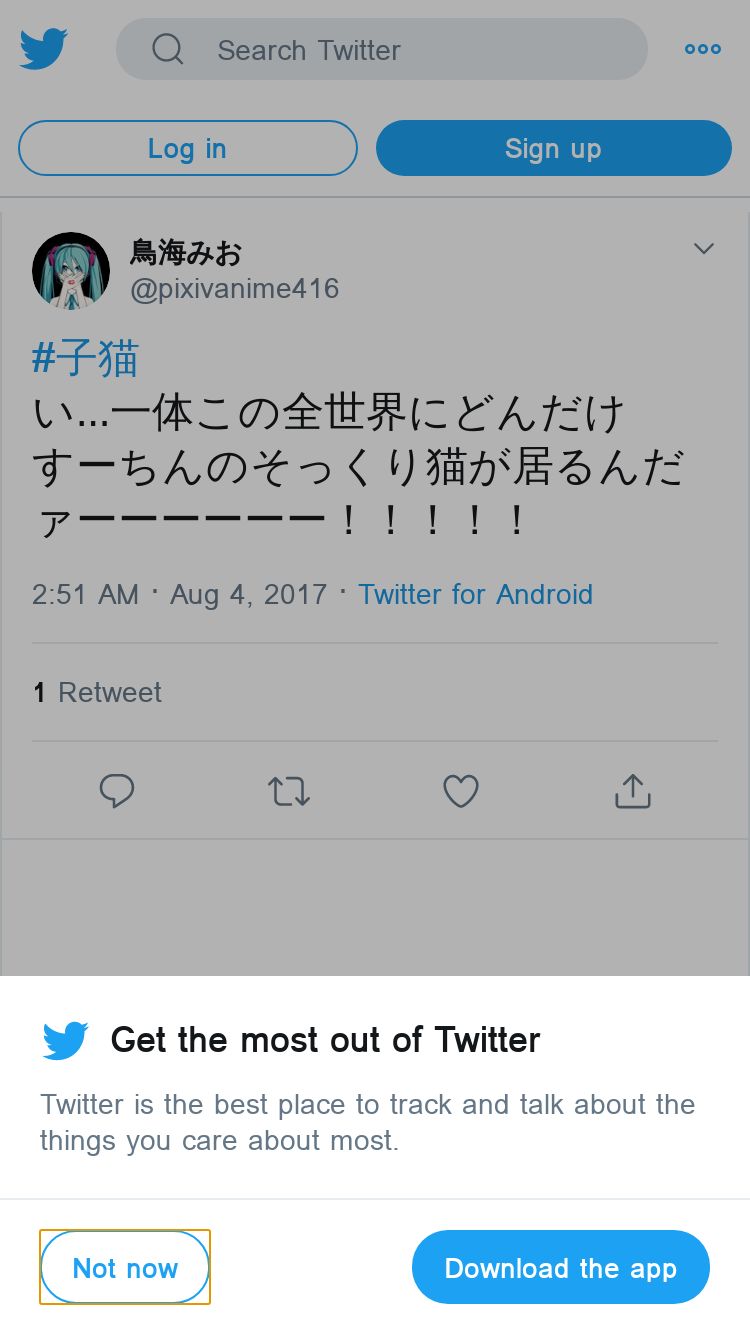Click the Sign up button
Screen dimensions: 750x1334
[x=554, y=148]
